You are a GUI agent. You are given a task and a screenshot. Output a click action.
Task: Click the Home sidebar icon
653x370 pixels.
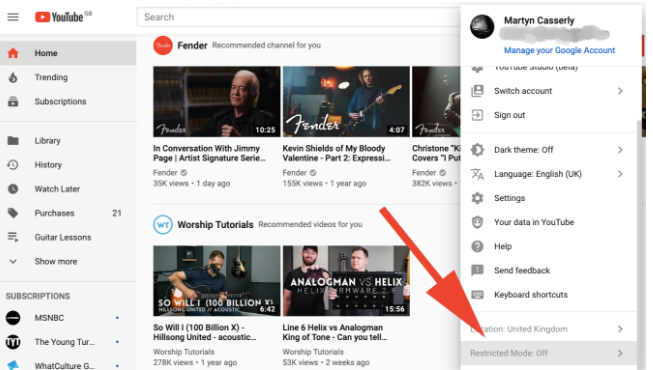(x=13, y=53)
